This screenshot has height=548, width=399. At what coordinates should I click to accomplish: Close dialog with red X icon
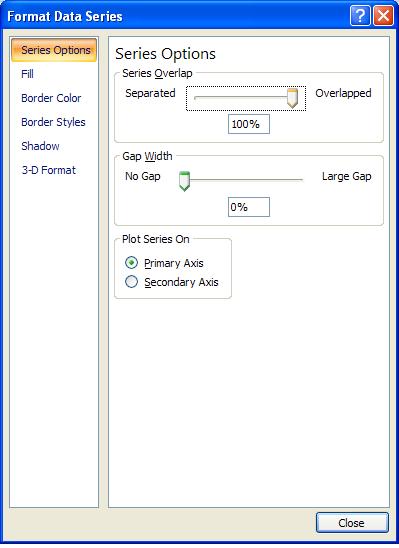[383, 16]
